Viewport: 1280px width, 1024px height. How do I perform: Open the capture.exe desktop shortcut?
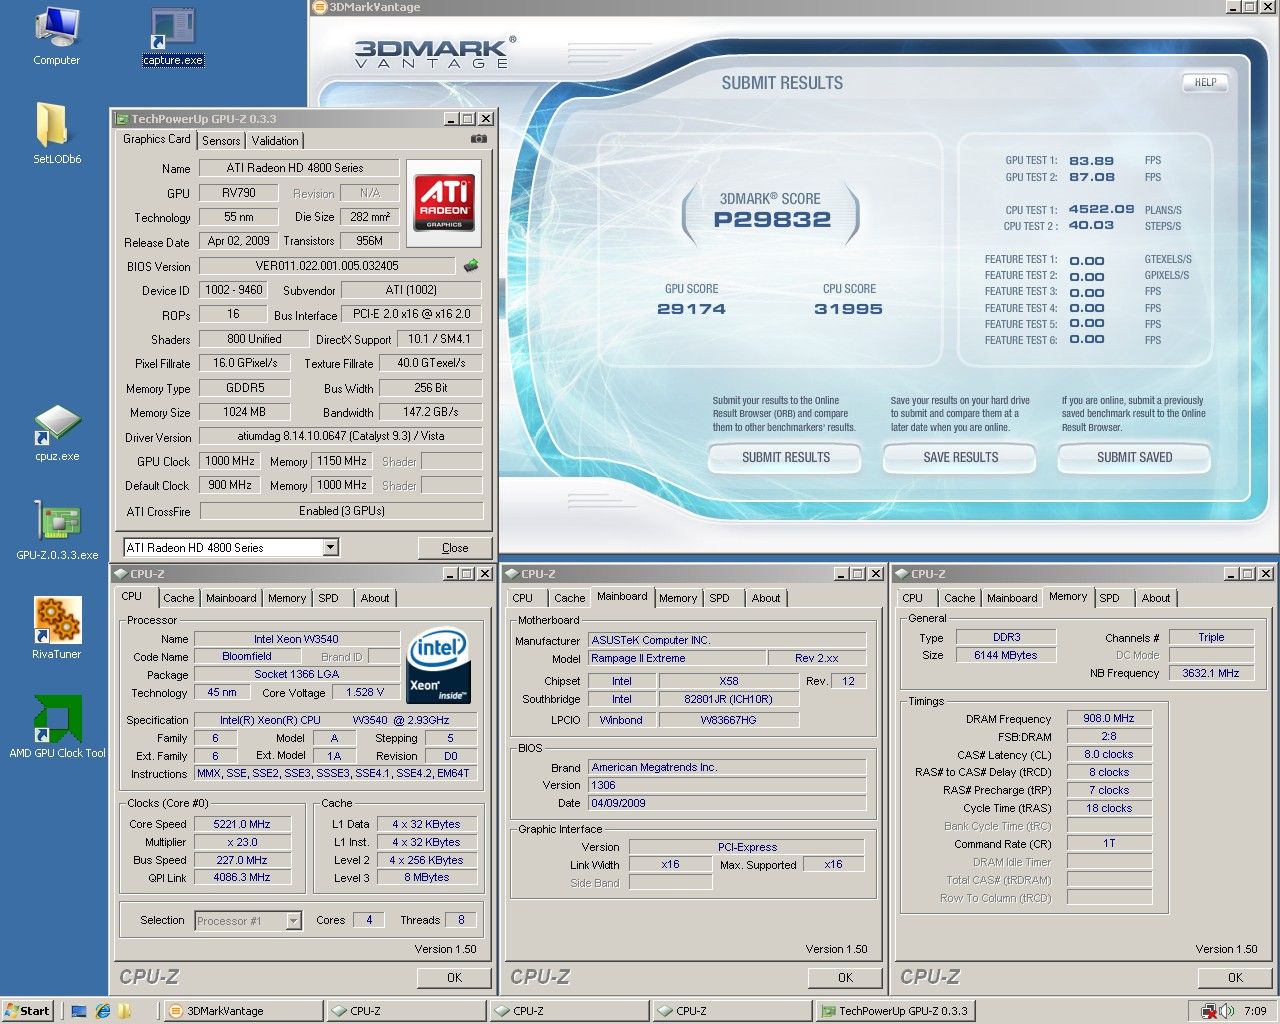click(x=173, y=37)
